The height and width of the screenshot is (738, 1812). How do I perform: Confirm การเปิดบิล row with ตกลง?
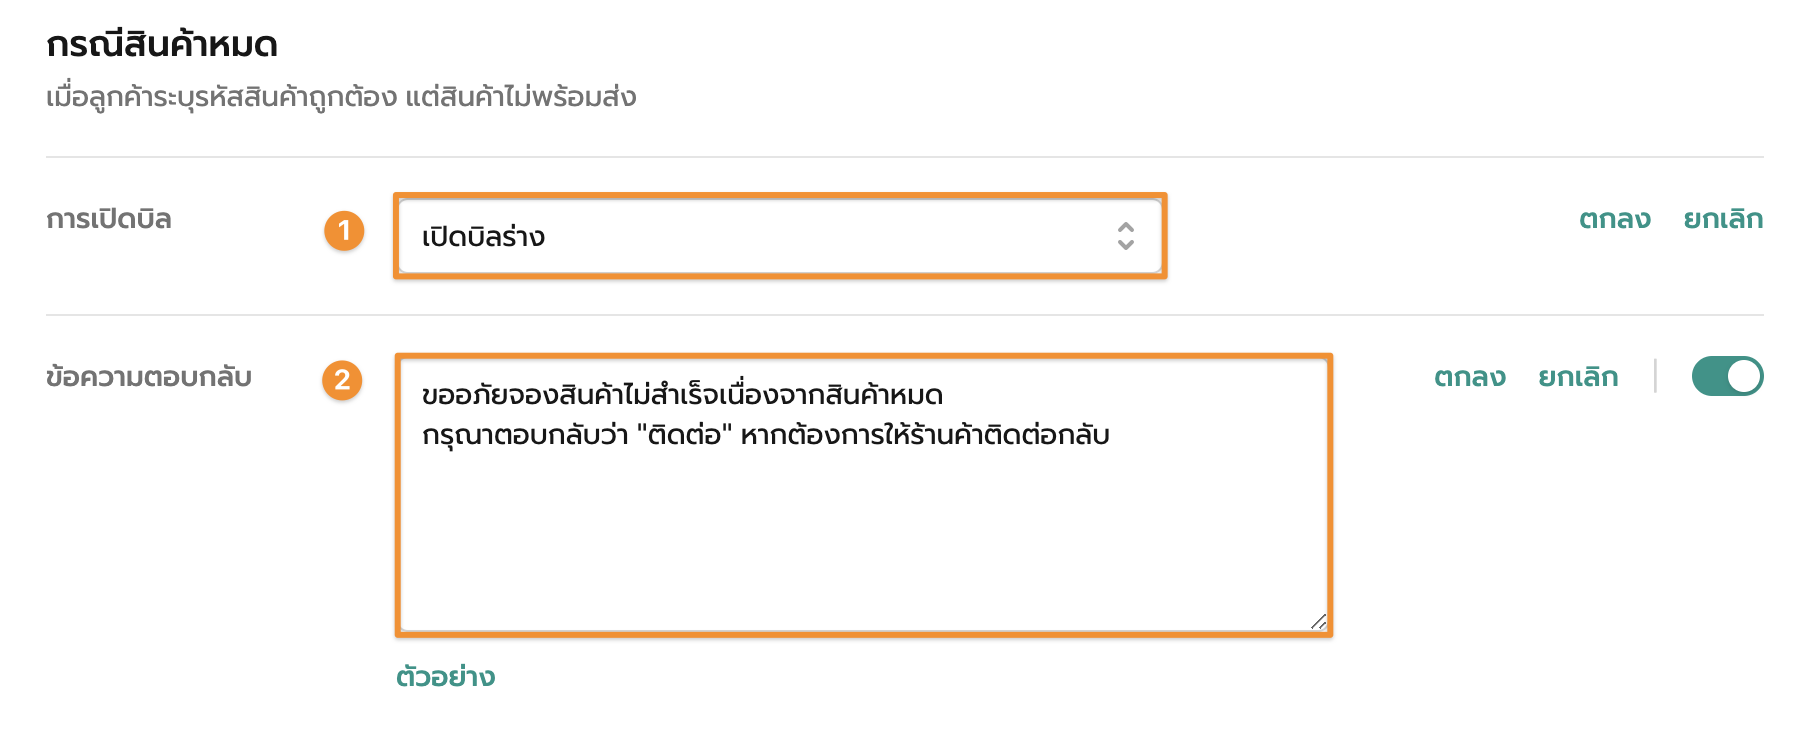[x=1614, y=219]
